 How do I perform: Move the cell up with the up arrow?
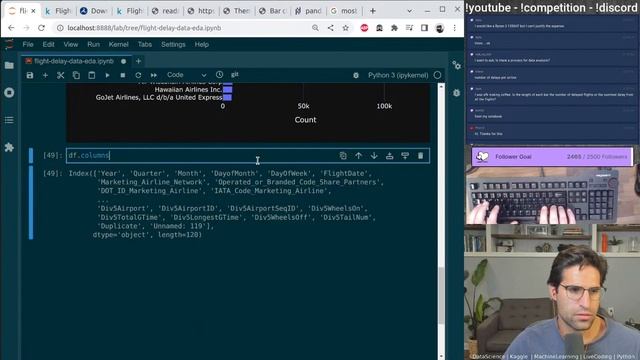pyautogui.click(x=358, y=156)
